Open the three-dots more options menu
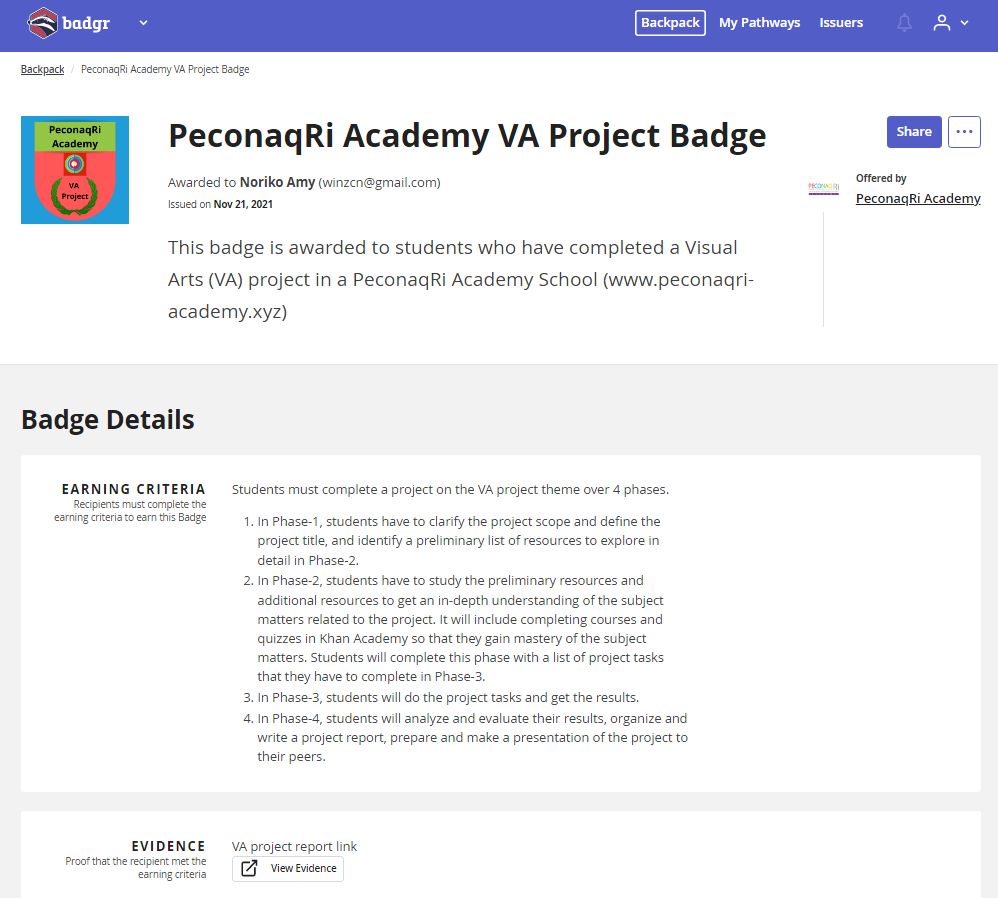This screenshot has width=998, height=898. tap(964, 132)
